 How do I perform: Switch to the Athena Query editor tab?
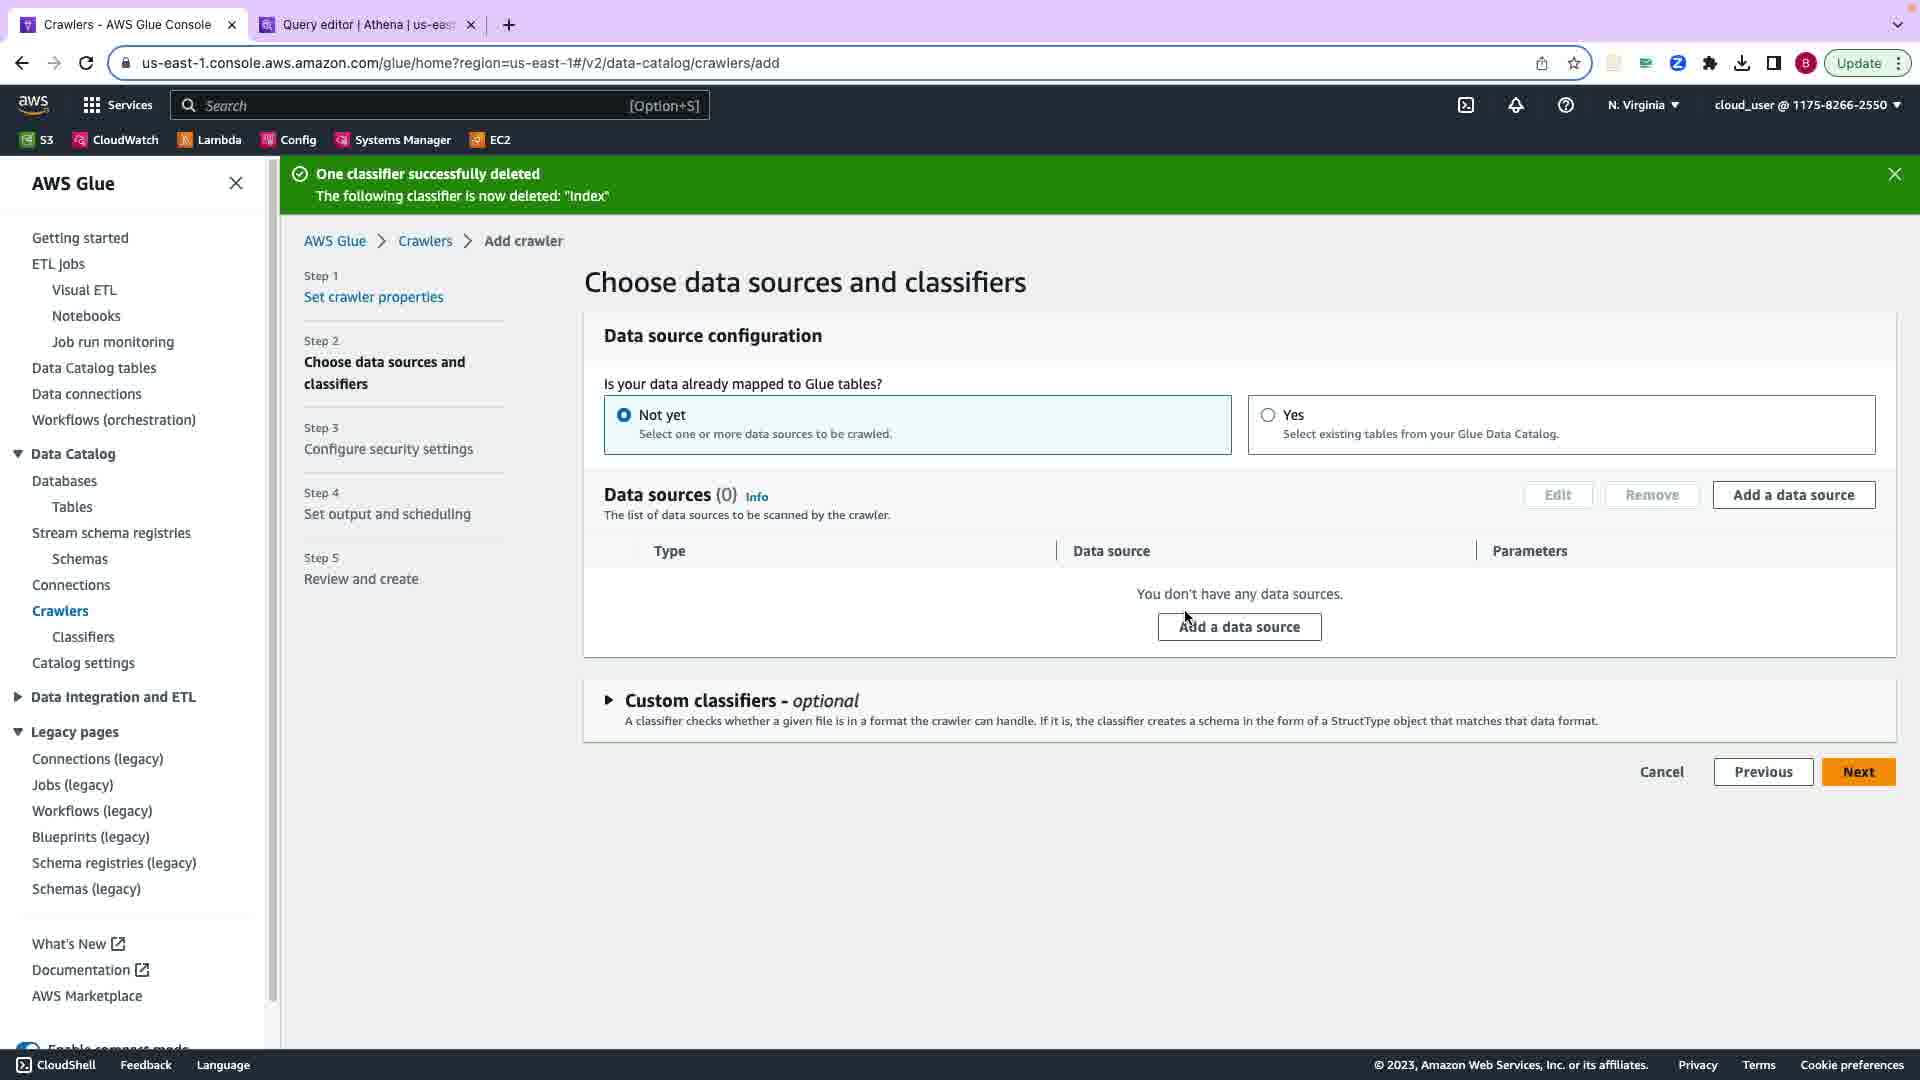(x=367, y=25)
